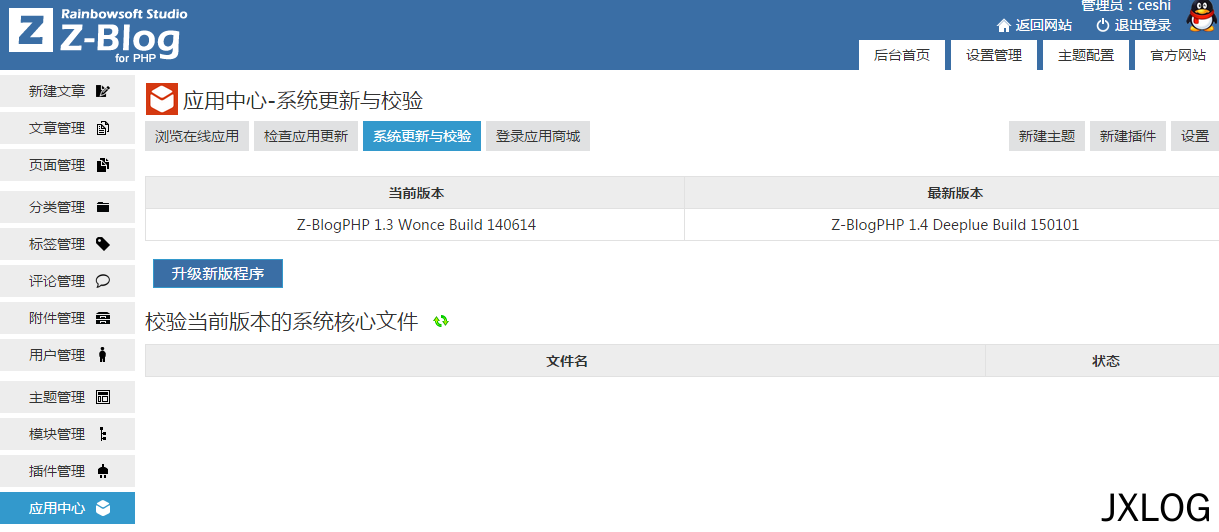Select the 系统更新与校验 sub-tab
This screenshot has width=1219, height=532.
(422, 136)
